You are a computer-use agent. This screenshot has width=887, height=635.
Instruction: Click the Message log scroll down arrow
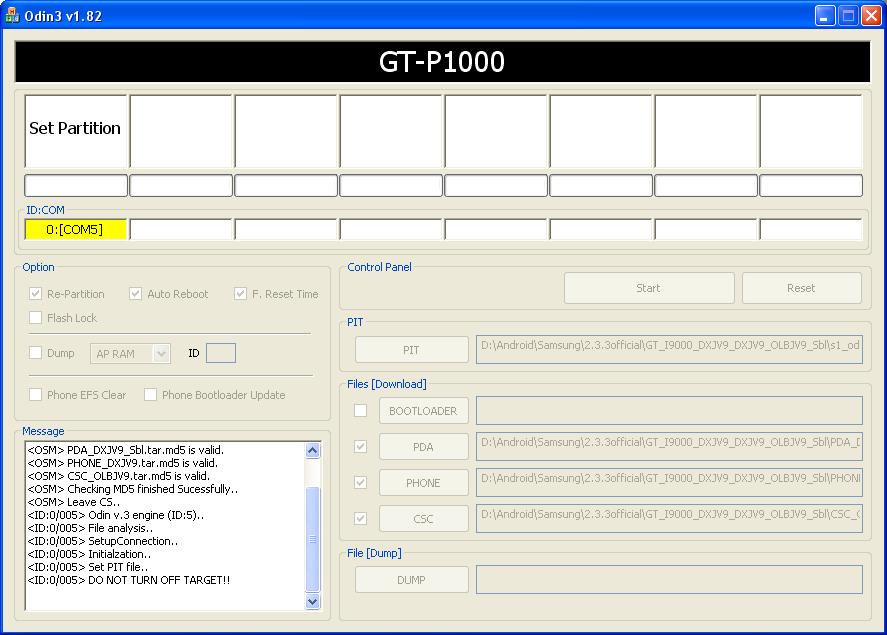pyautogui.click(x=313, y=602)
